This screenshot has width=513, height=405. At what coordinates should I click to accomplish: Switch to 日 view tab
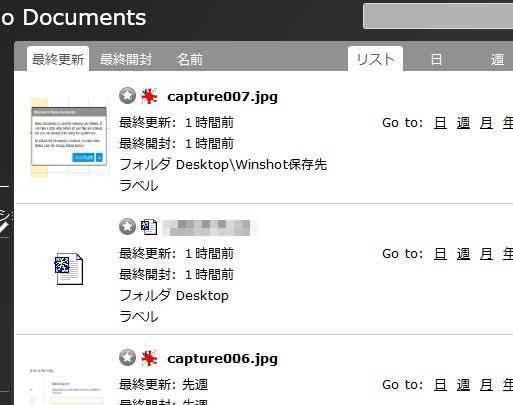[436, 60]
